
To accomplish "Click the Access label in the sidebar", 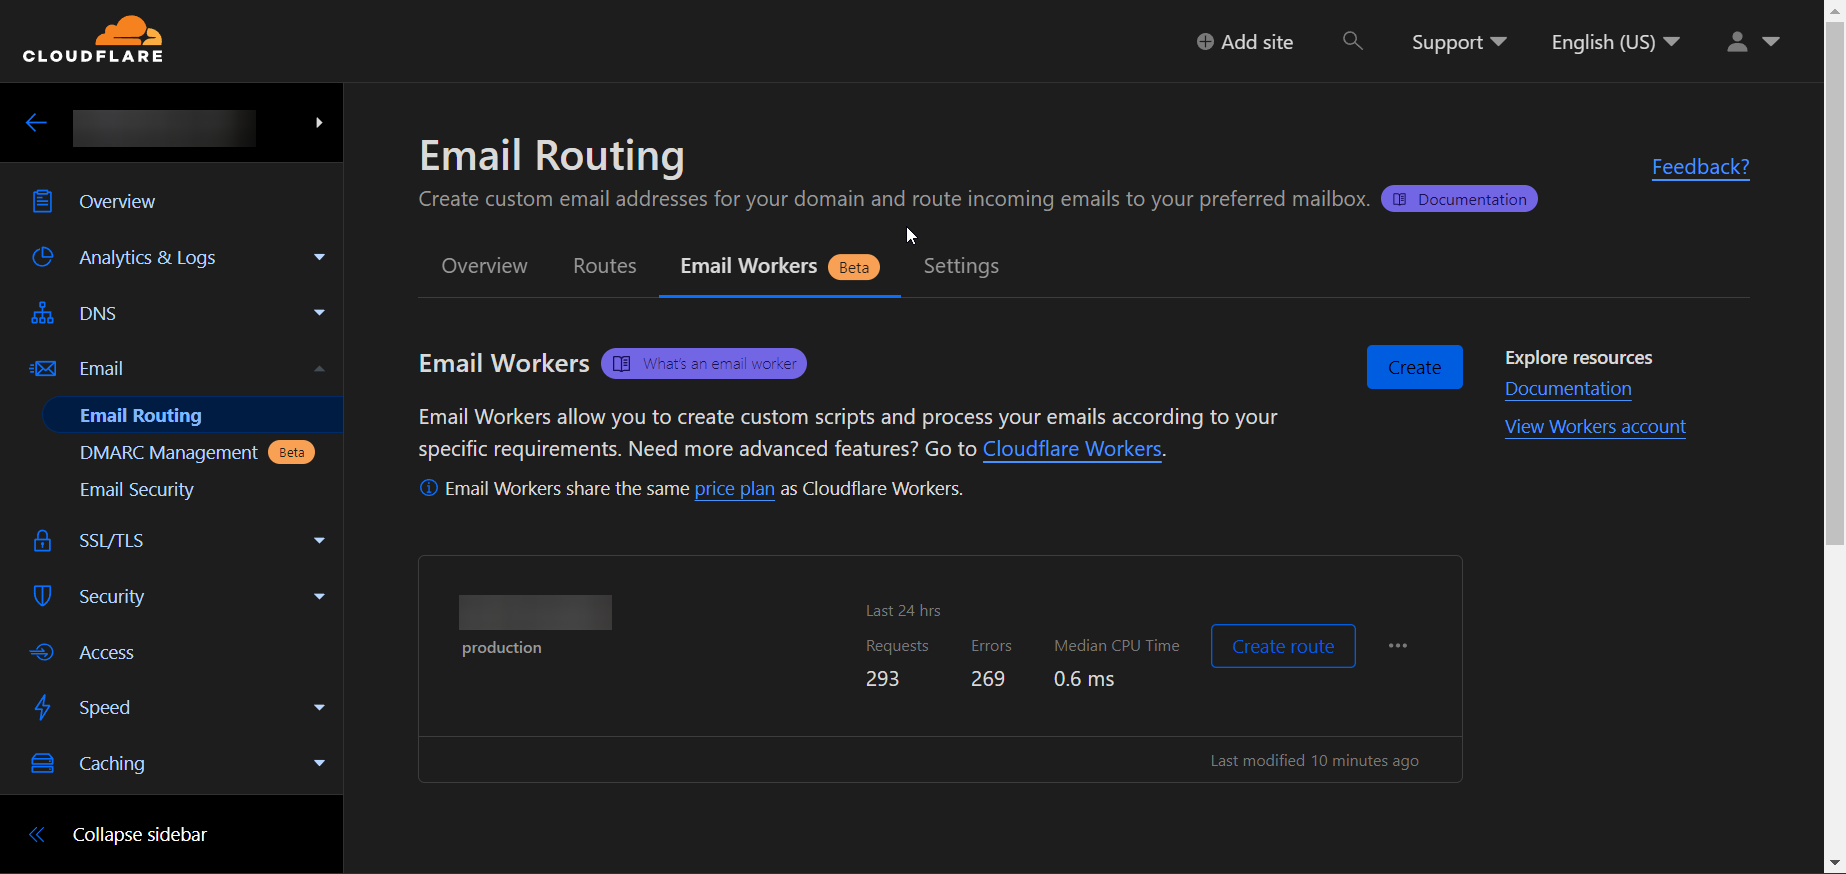I will tap(106, 652).
